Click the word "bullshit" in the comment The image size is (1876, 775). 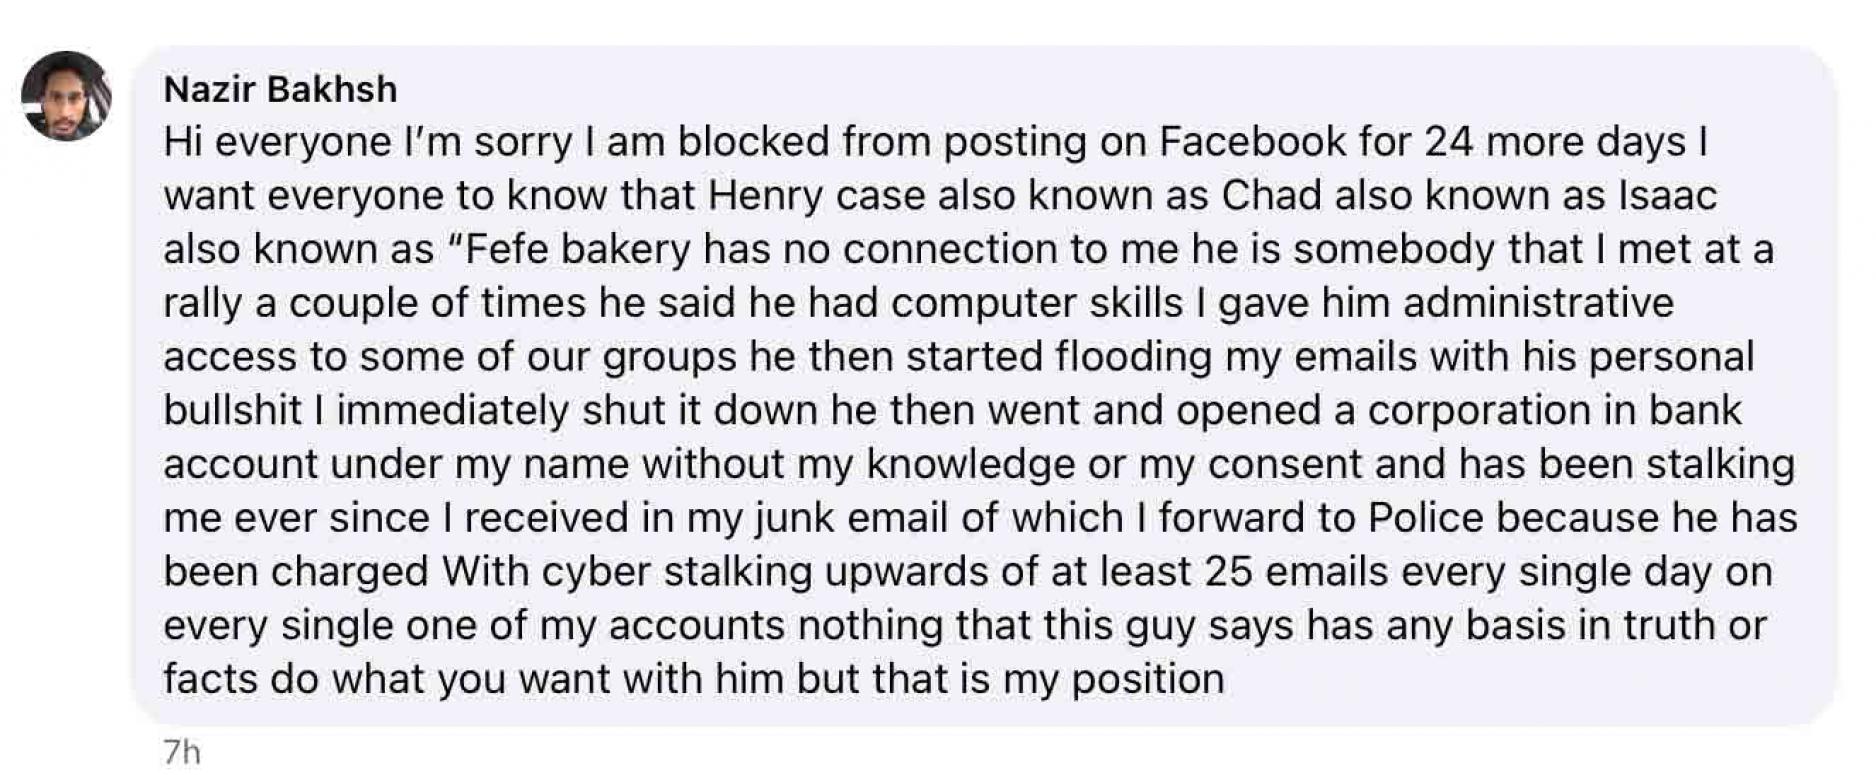[x=233, y=412]
